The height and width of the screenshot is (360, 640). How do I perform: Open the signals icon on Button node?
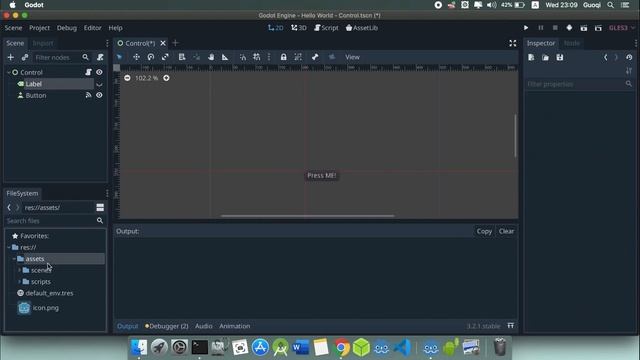point(89,95)
